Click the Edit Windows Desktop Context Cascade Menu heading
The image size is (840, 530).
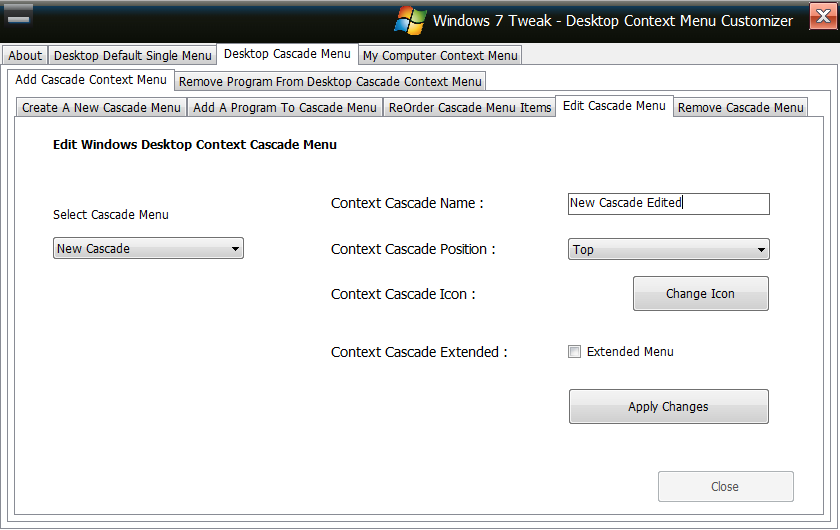(195, 145)
